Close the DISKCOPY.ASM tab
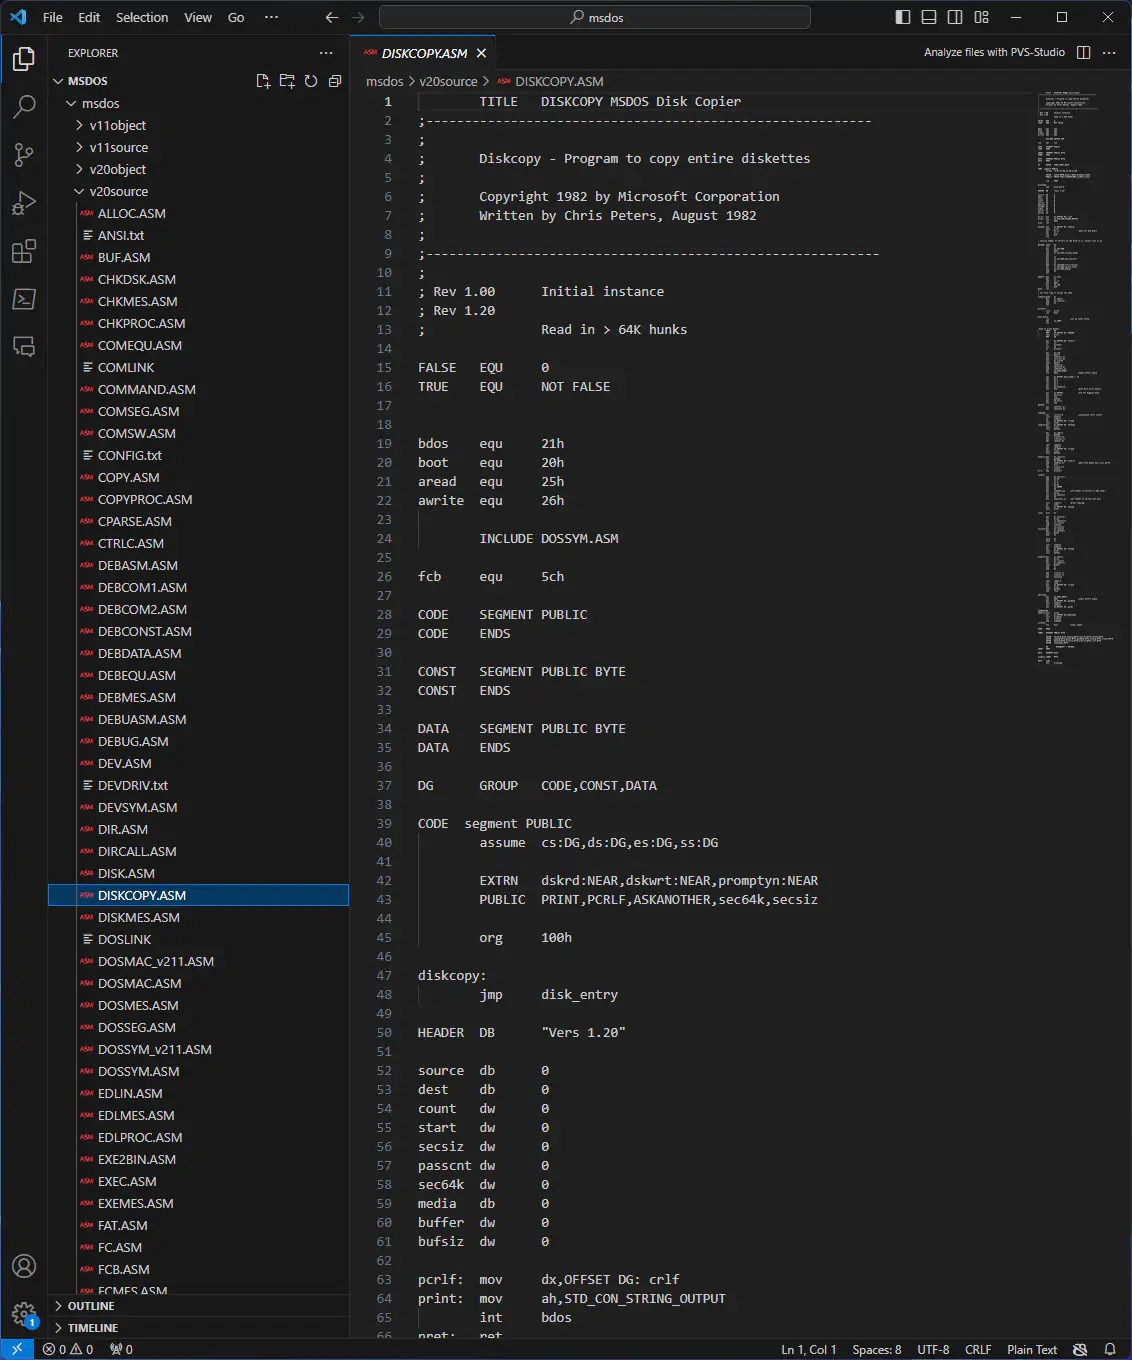The height and width of the screenshot is (1360, 1132). [x=481, y=53]
